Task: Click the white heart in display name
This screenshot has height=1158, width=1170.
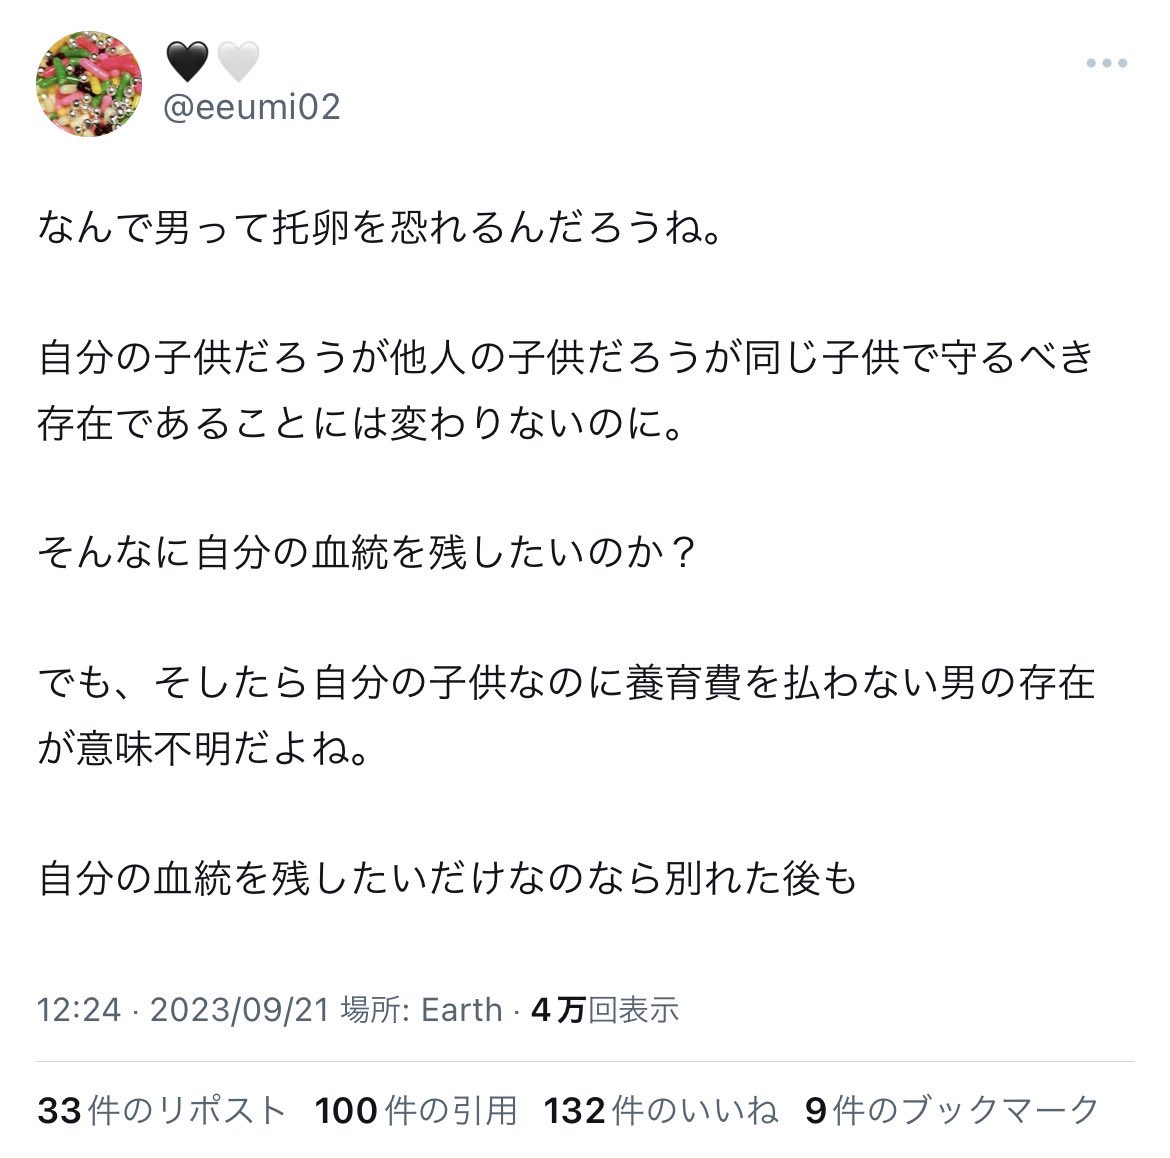Action: pyautogui.click(x=238, y=61)
